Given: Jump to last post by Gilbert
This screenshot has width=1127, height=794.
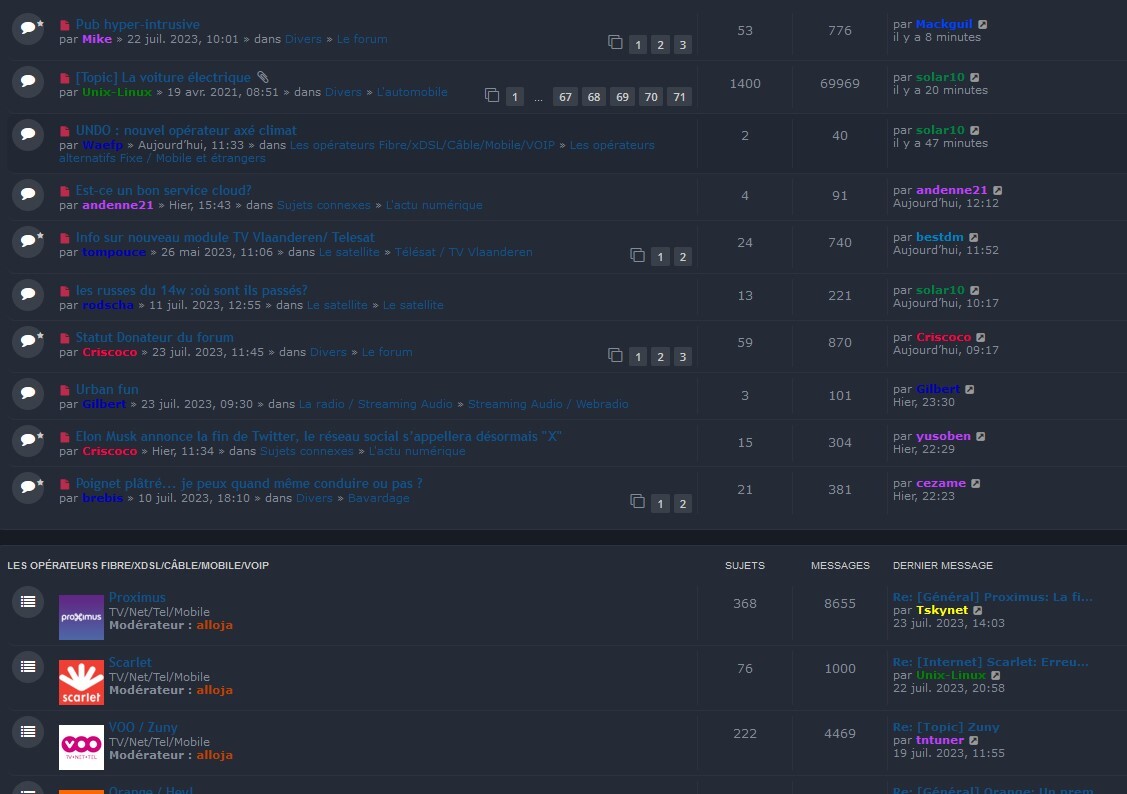Looking at the screenshot, I should [x=970, y=389].
